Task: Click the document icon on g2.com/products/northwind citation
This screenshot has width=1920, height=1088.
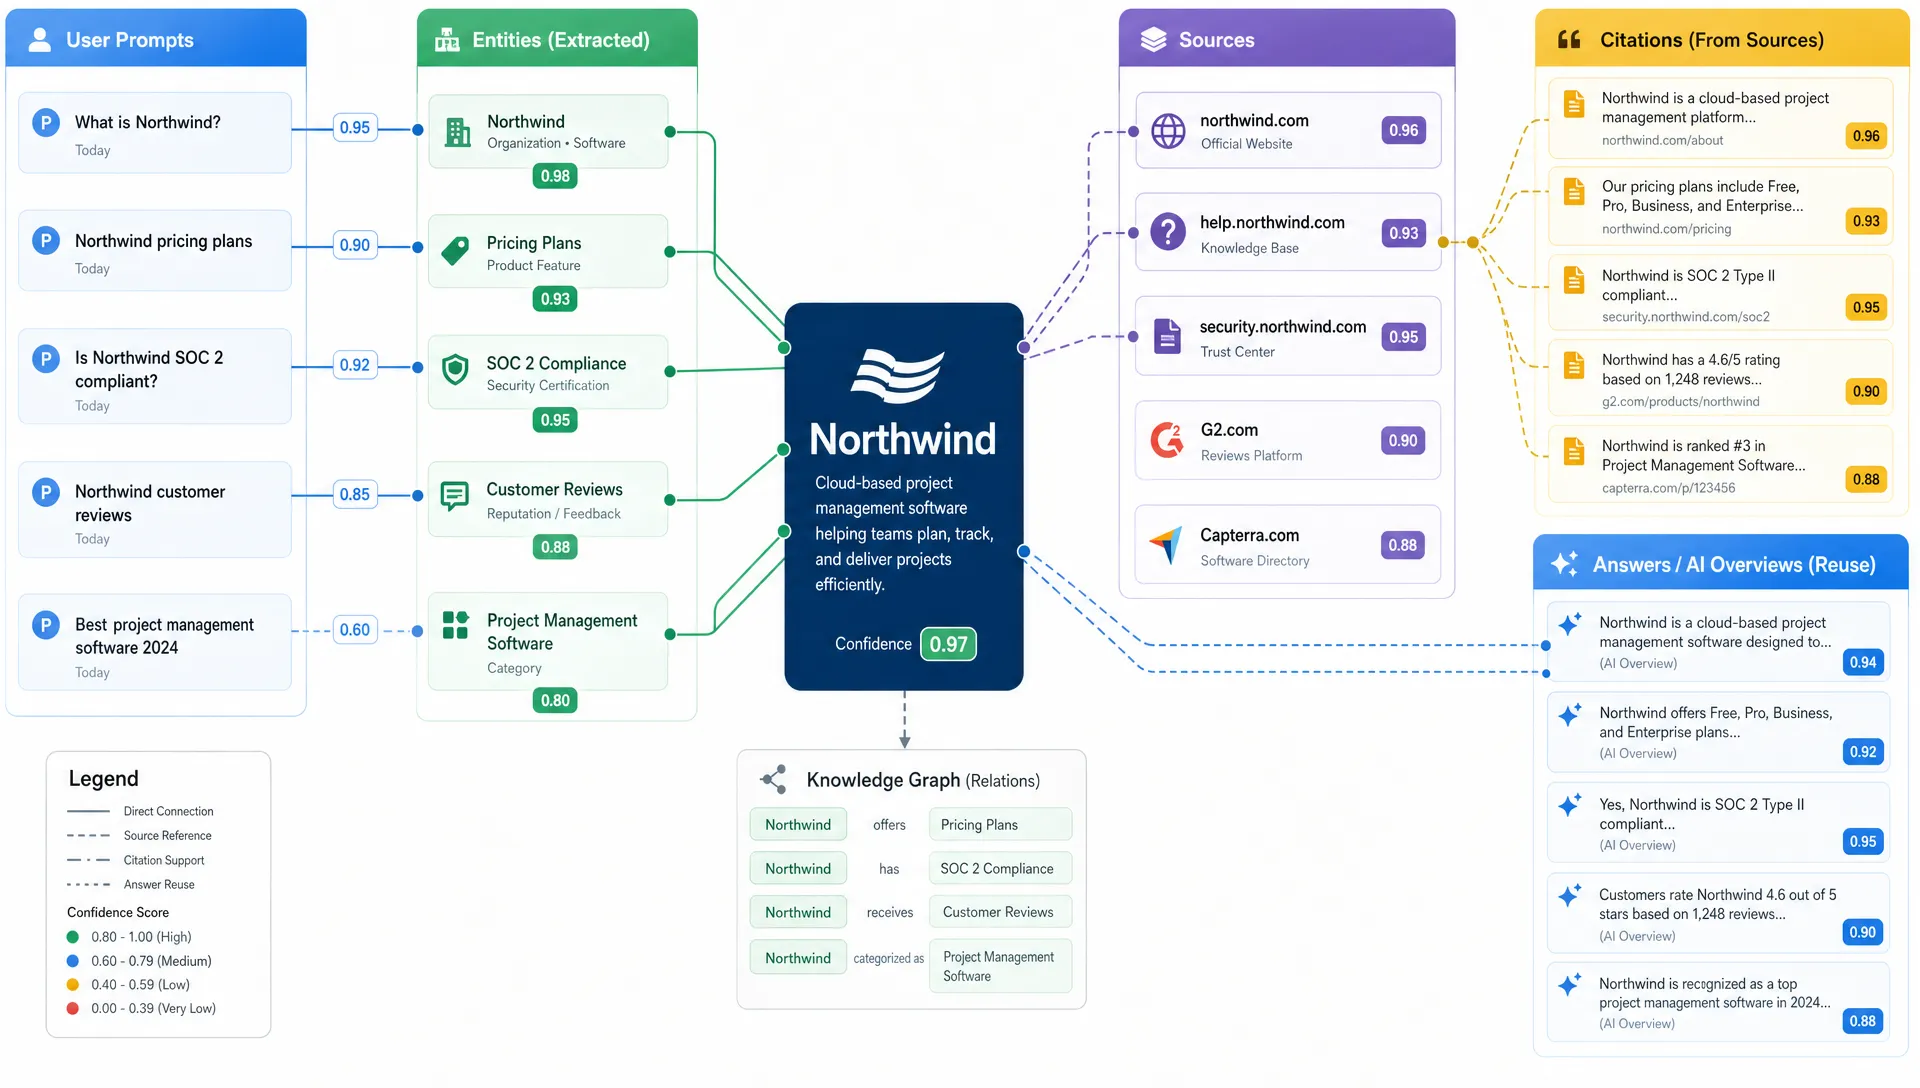Action: click(1574, 366)
